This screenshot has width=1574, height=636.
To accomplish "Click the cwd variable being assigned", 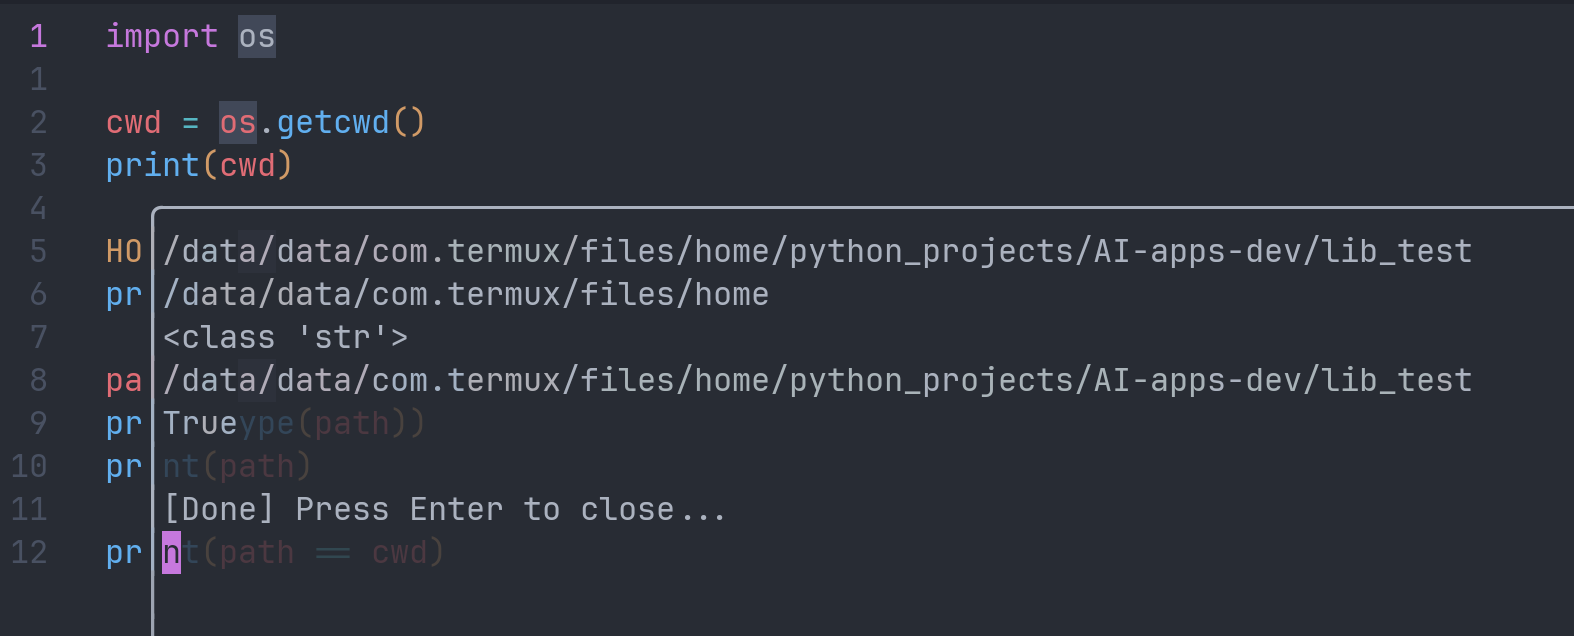I will (x=133, y=123).
